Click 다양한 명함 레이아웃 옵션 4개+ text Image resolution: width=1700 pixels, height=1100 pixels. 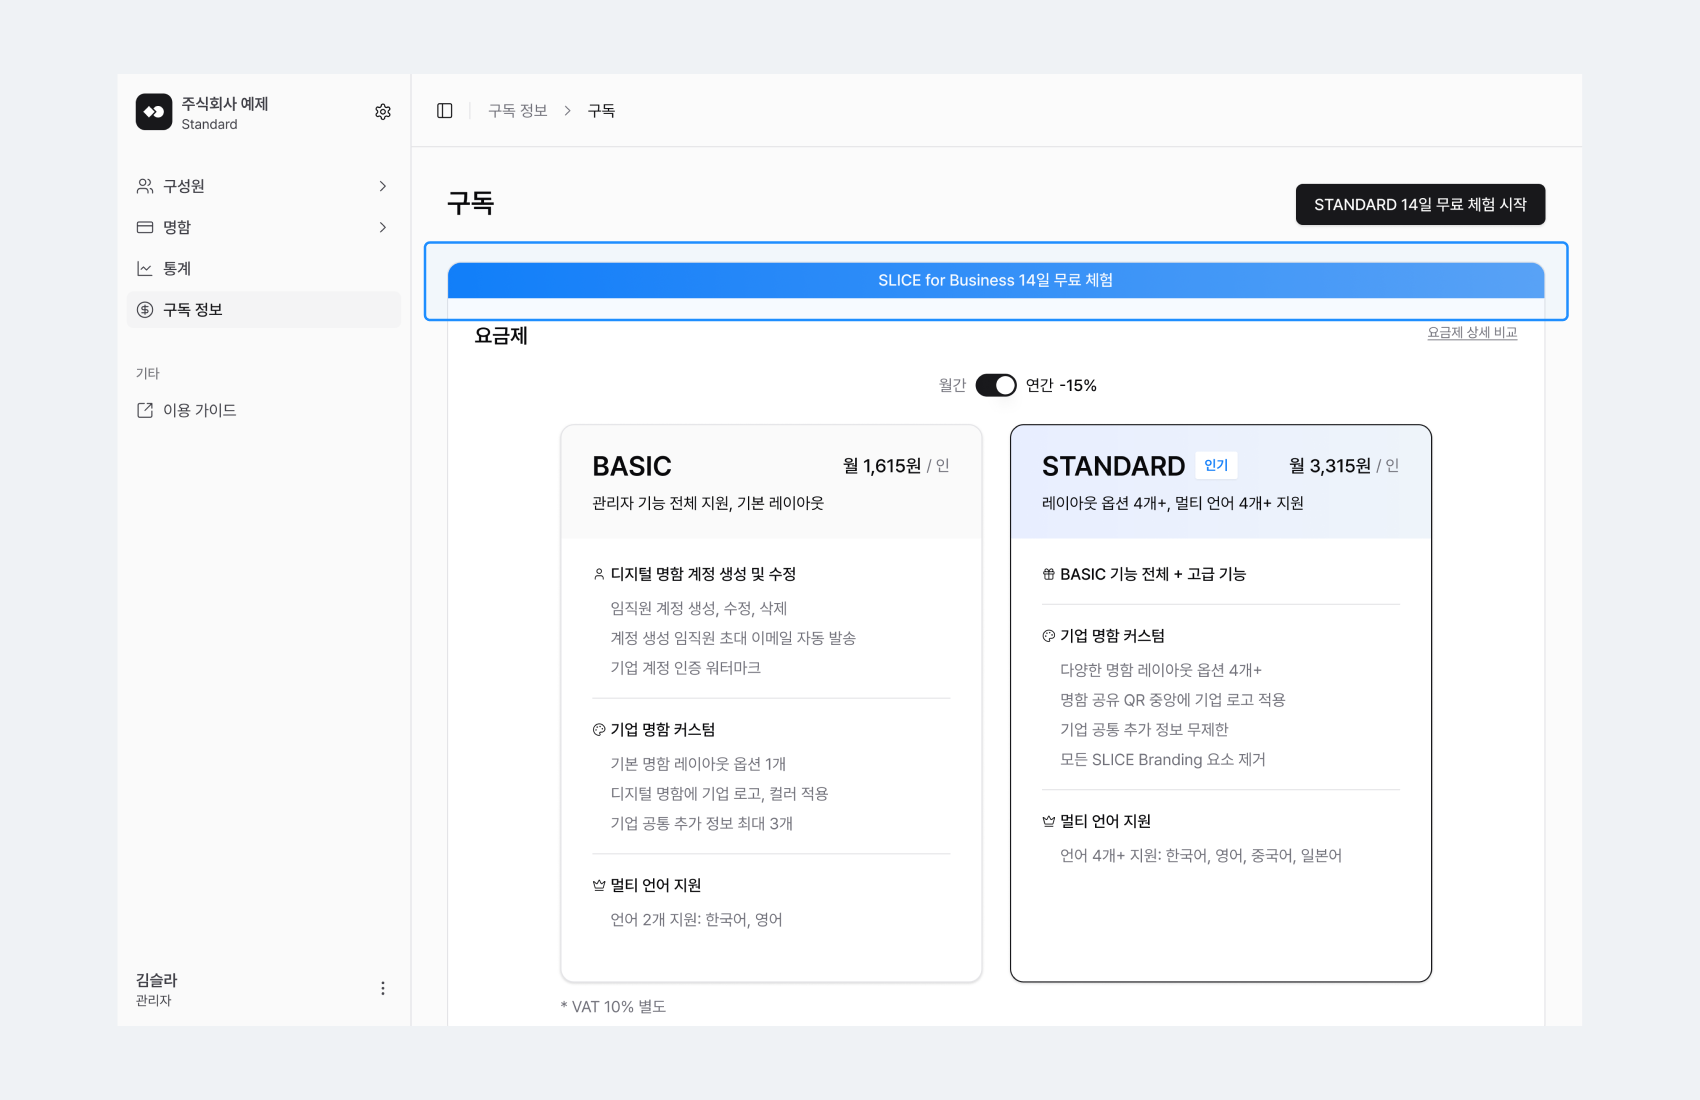1161,670
